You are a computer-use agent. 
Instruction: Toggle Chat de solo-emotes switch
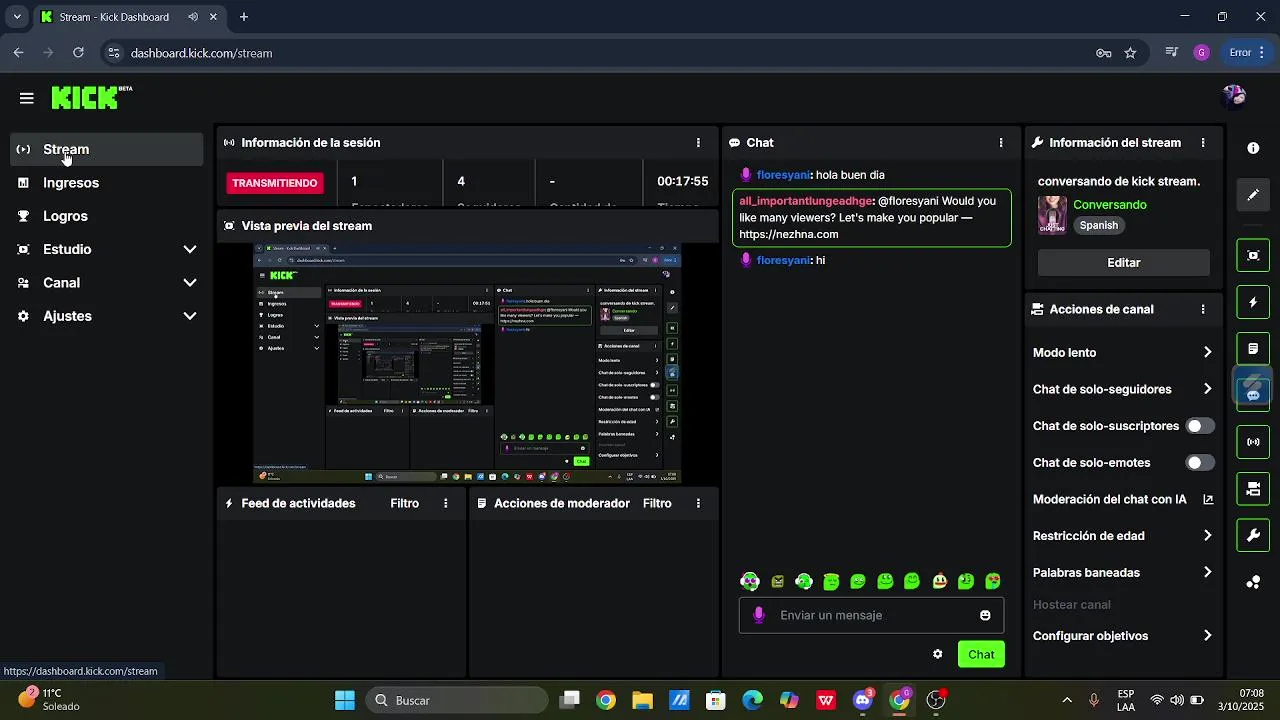pos(1200,463)
